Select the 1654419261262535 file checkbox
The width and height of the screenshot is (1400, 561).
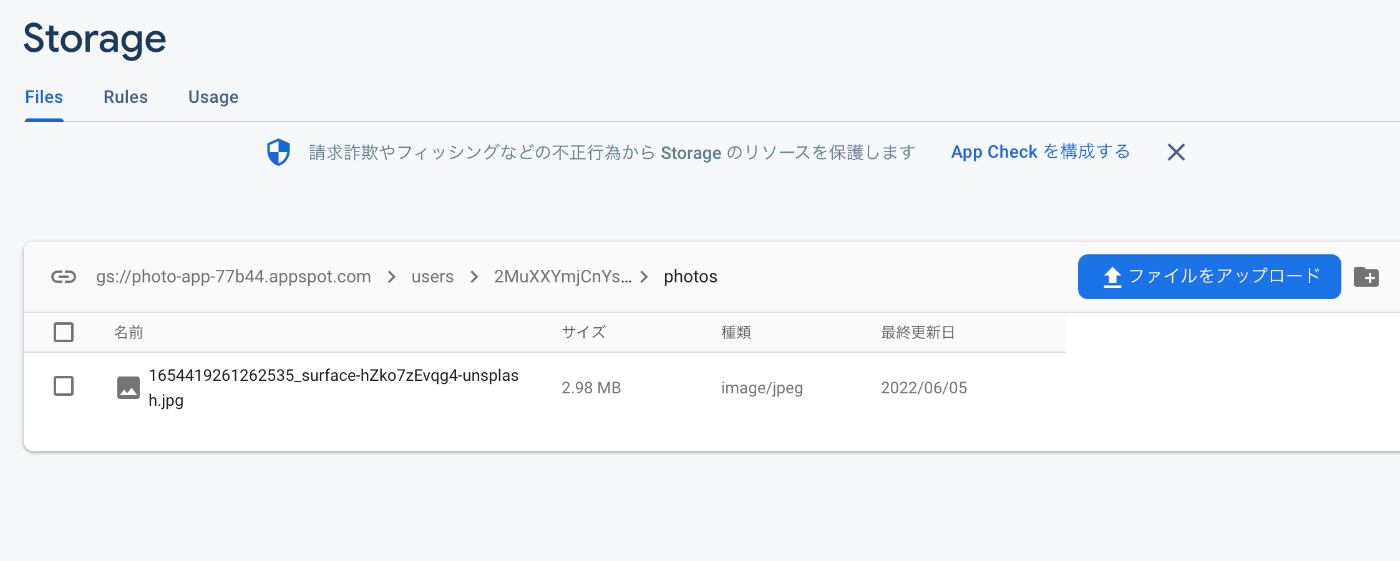click(x=63, y=386)
